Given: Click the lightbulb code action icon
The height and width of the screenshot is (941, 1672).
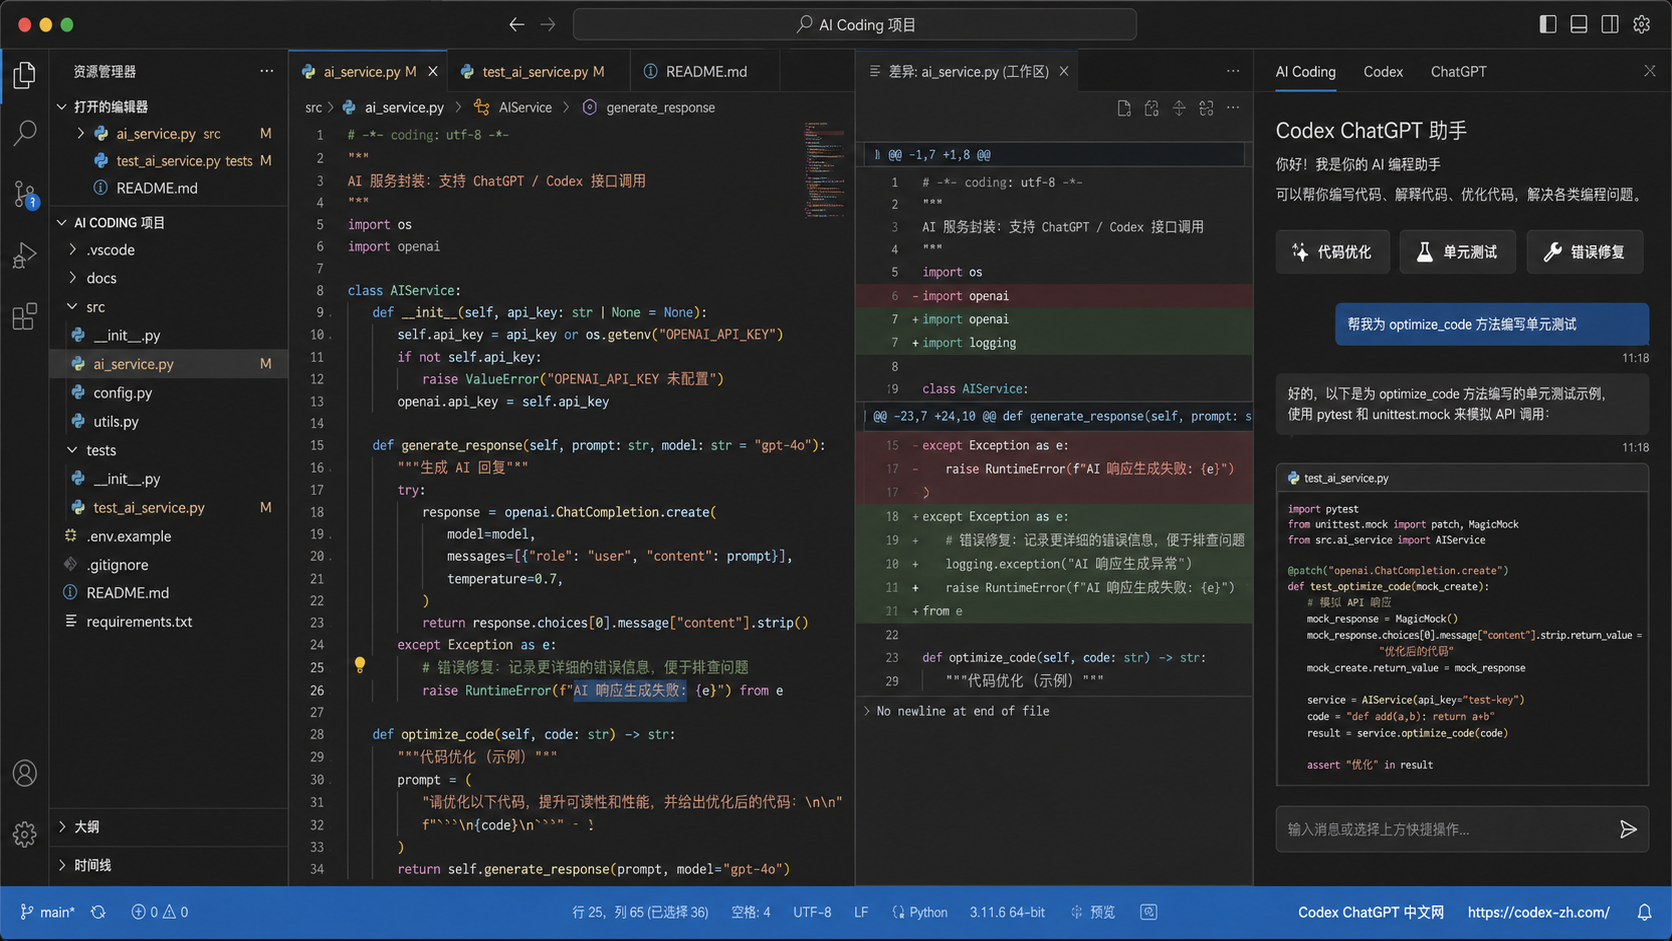Looking at the screenshot, I should click(360, 665).
